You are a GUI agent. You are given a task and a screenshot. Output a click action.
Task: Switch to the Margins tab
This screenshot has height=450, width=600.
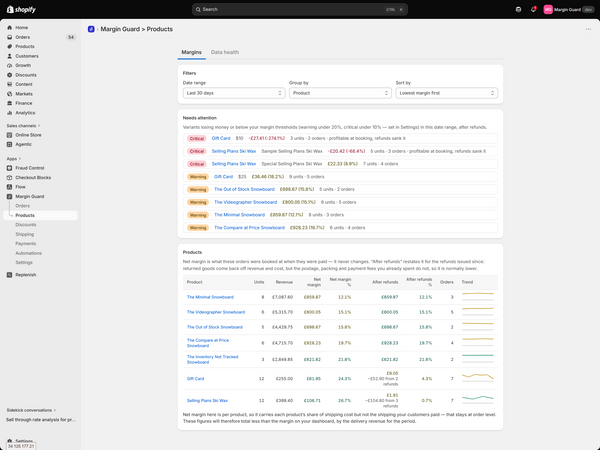click(x=191, y=52)
